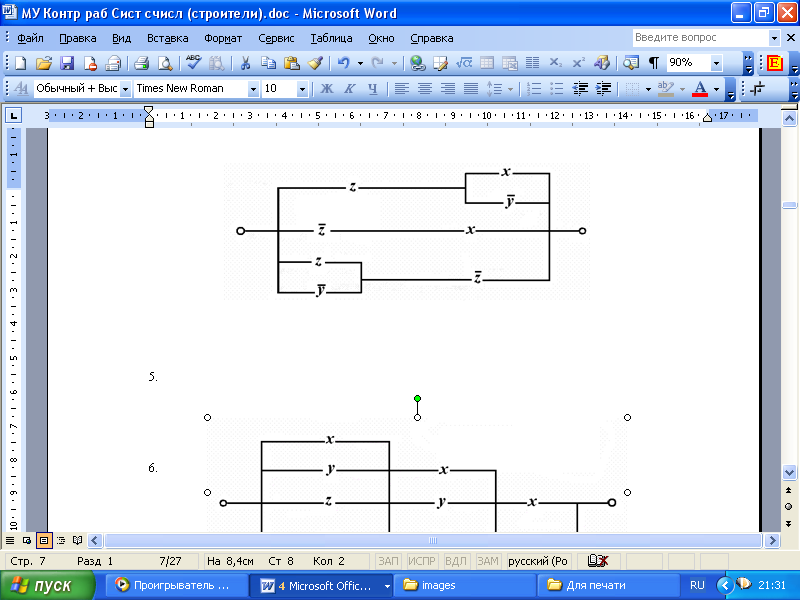The image size is (800, 600).
Task: Click the vertical scrollbar down arrow
Action: (789, 472)
